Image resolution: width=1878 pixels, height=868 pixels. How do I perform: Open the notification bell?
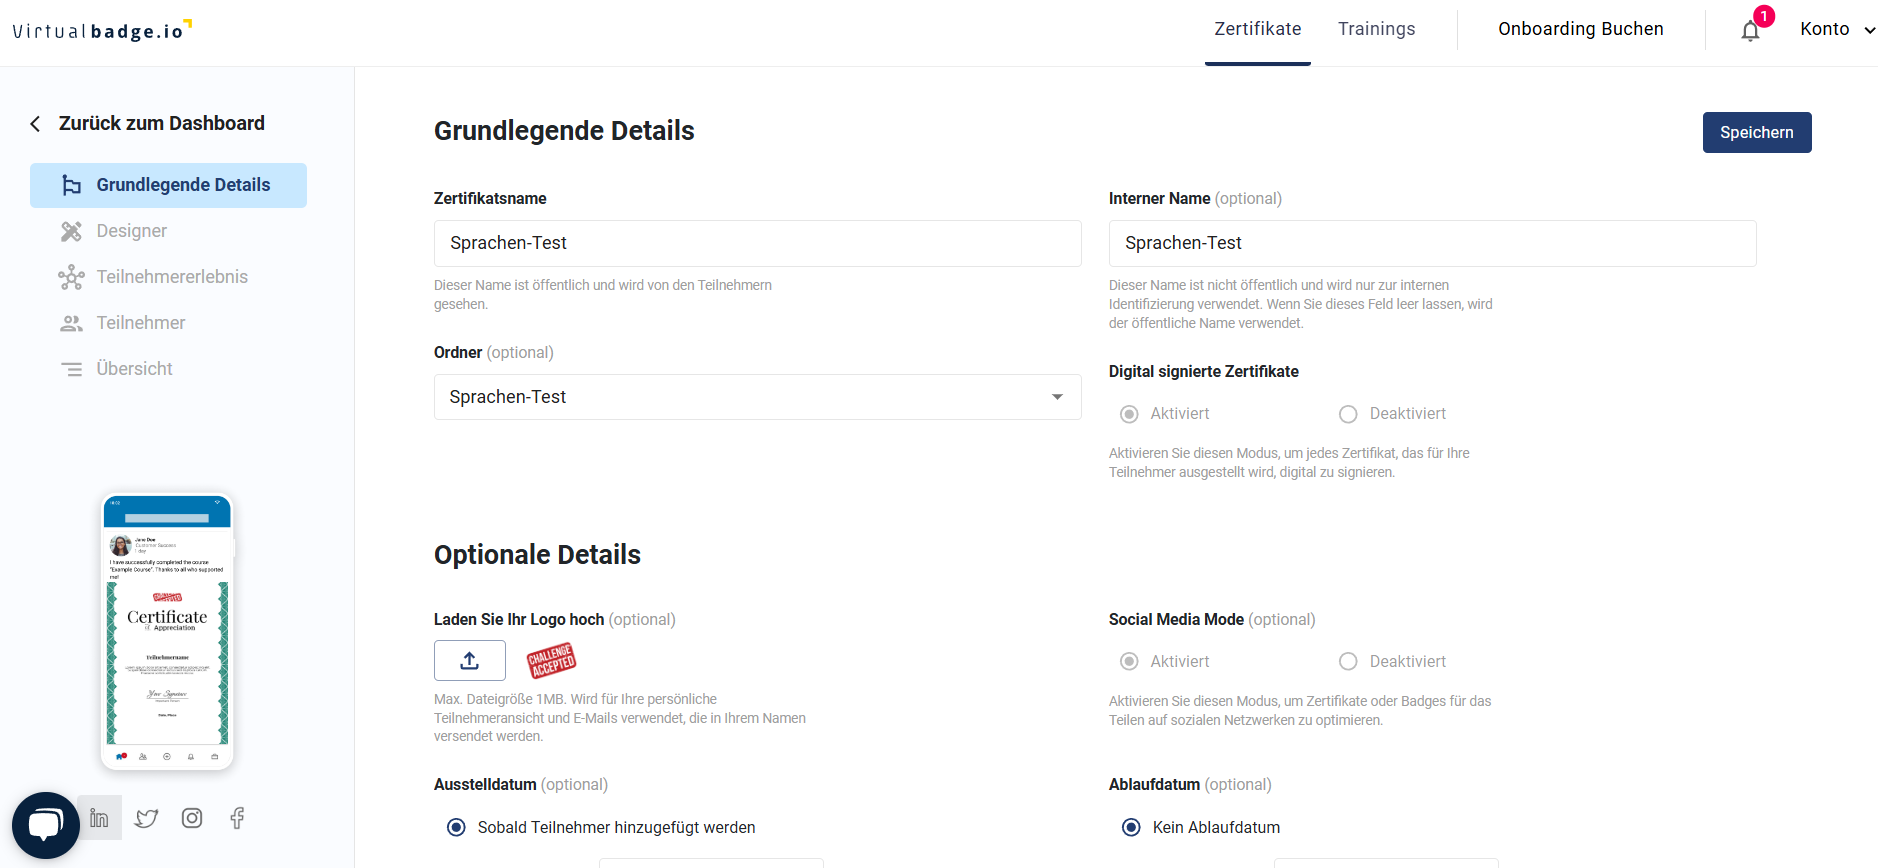point(1750,30)
